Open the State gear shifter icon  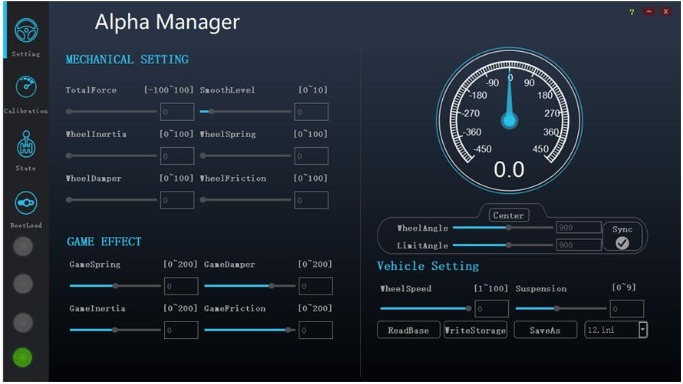point(26,145)
